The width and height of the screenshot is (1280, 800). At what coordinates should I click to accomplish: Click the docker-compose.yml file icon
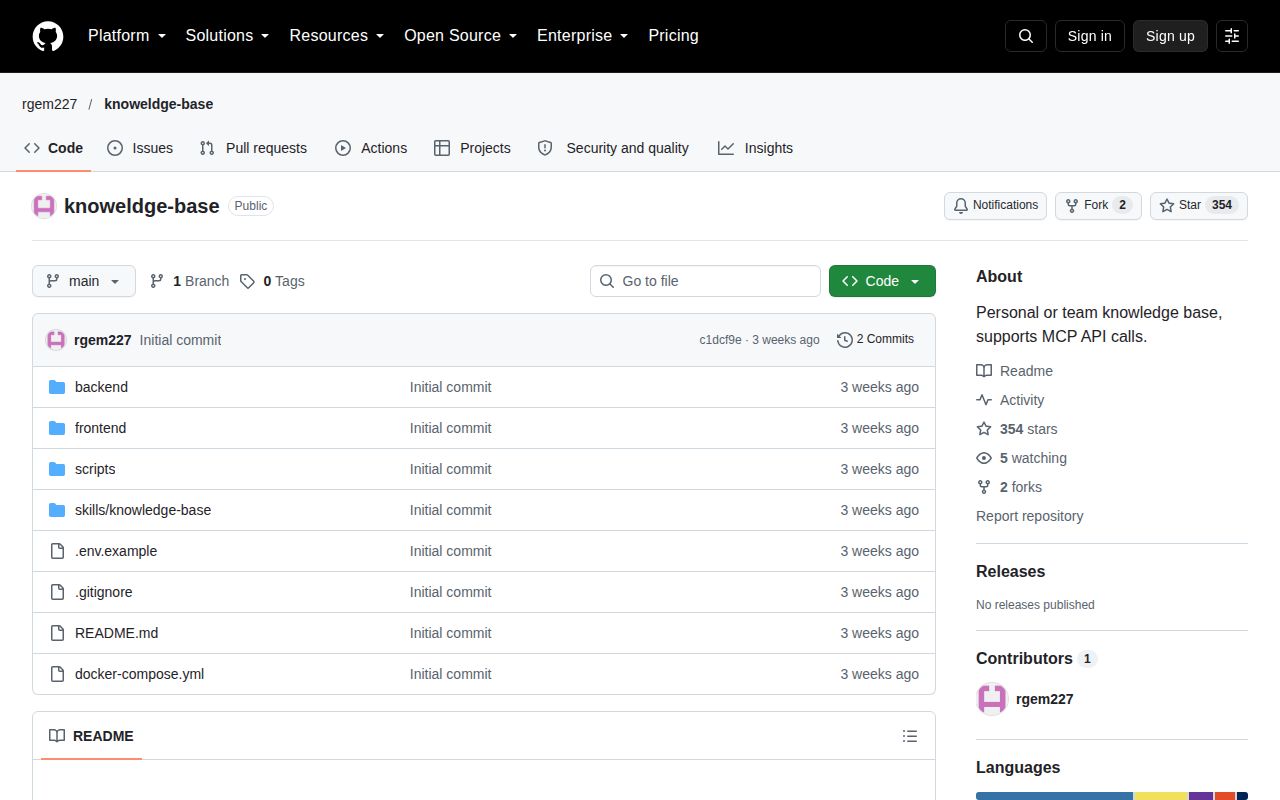click(x=57, y=674)
